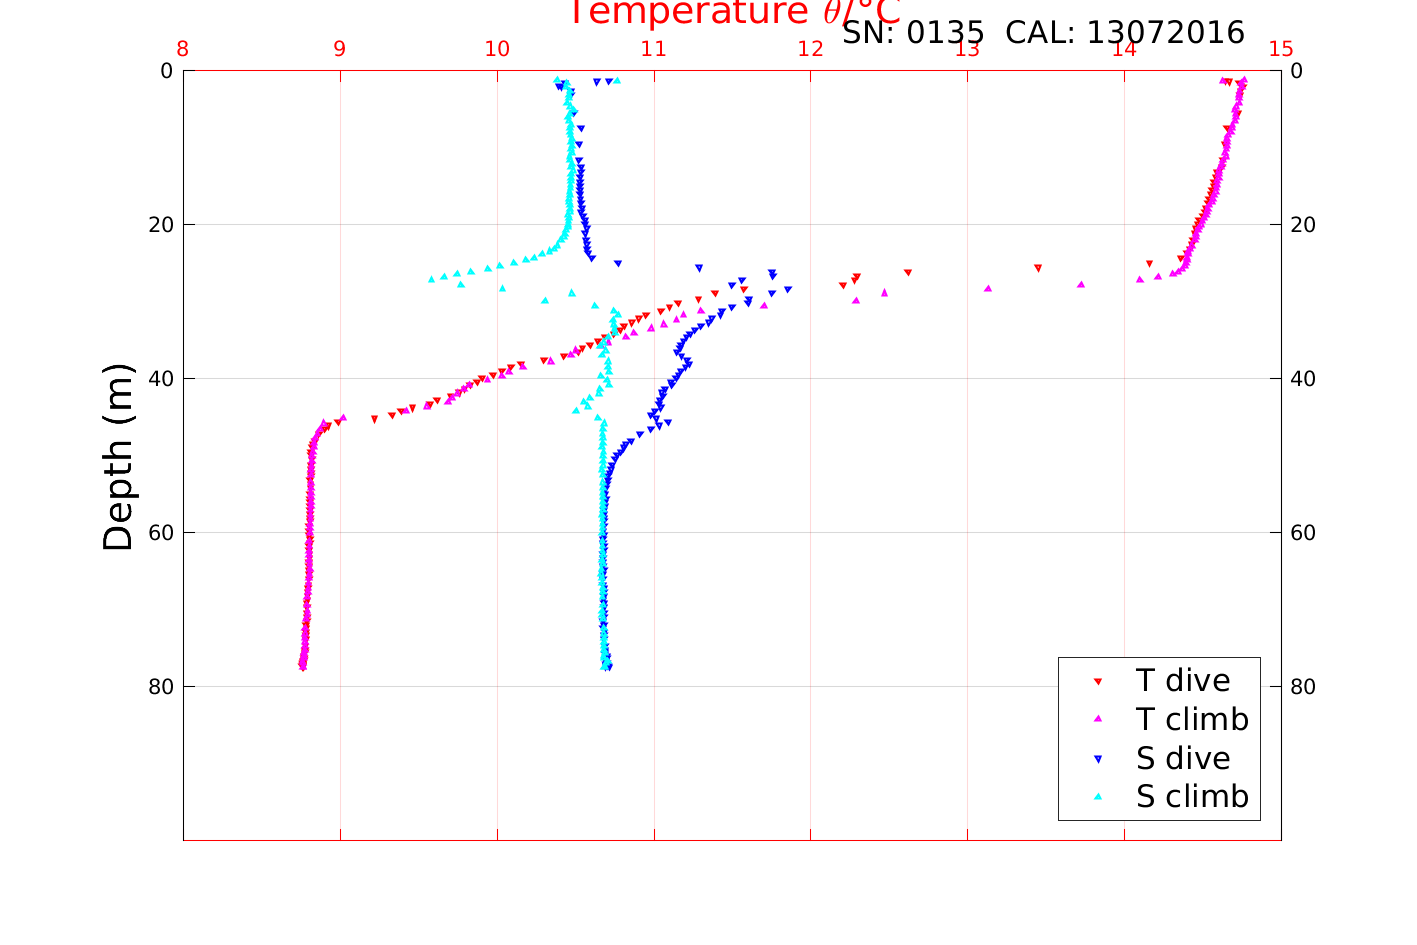Viewport: 1417px width, 945px height.
Task: Click depth tick 60 on left axis
Action: point(160,533)
